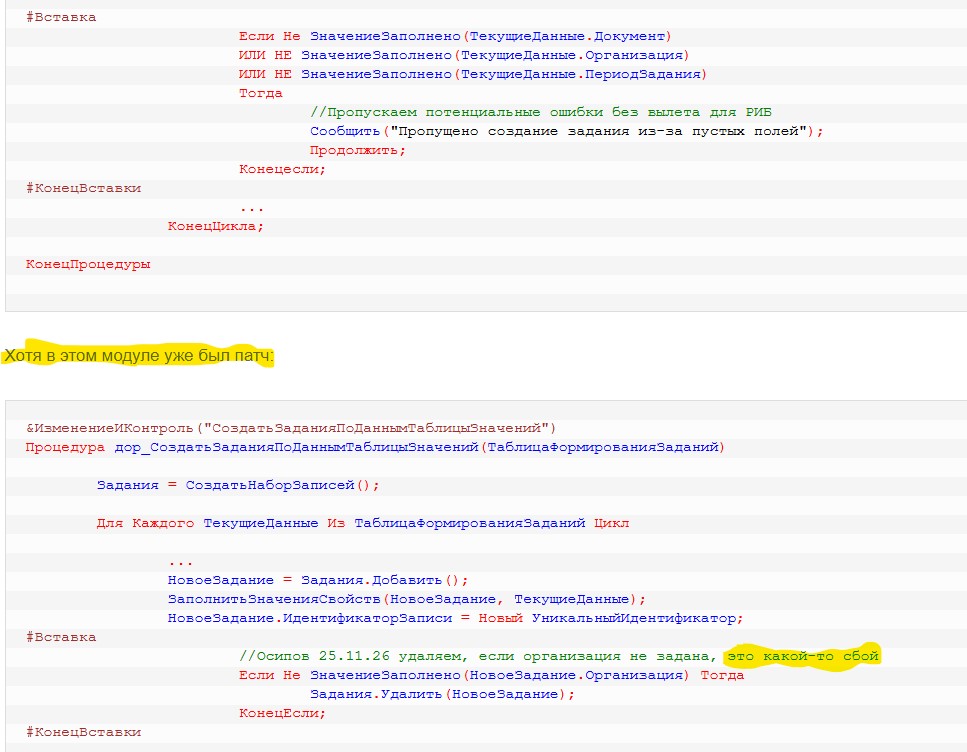This screenshot has width=967, height=752.
Task: Click 'НовоеЗадание.ИдентификаторЗаписи = Новый УникальныйИдентификатор;' line
Action: coord(456,619)
